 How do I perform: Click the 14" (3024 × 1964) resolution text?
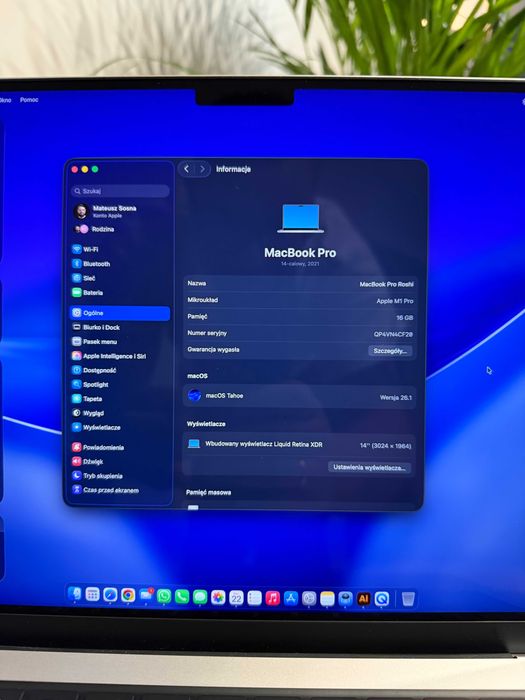[385, 446]
